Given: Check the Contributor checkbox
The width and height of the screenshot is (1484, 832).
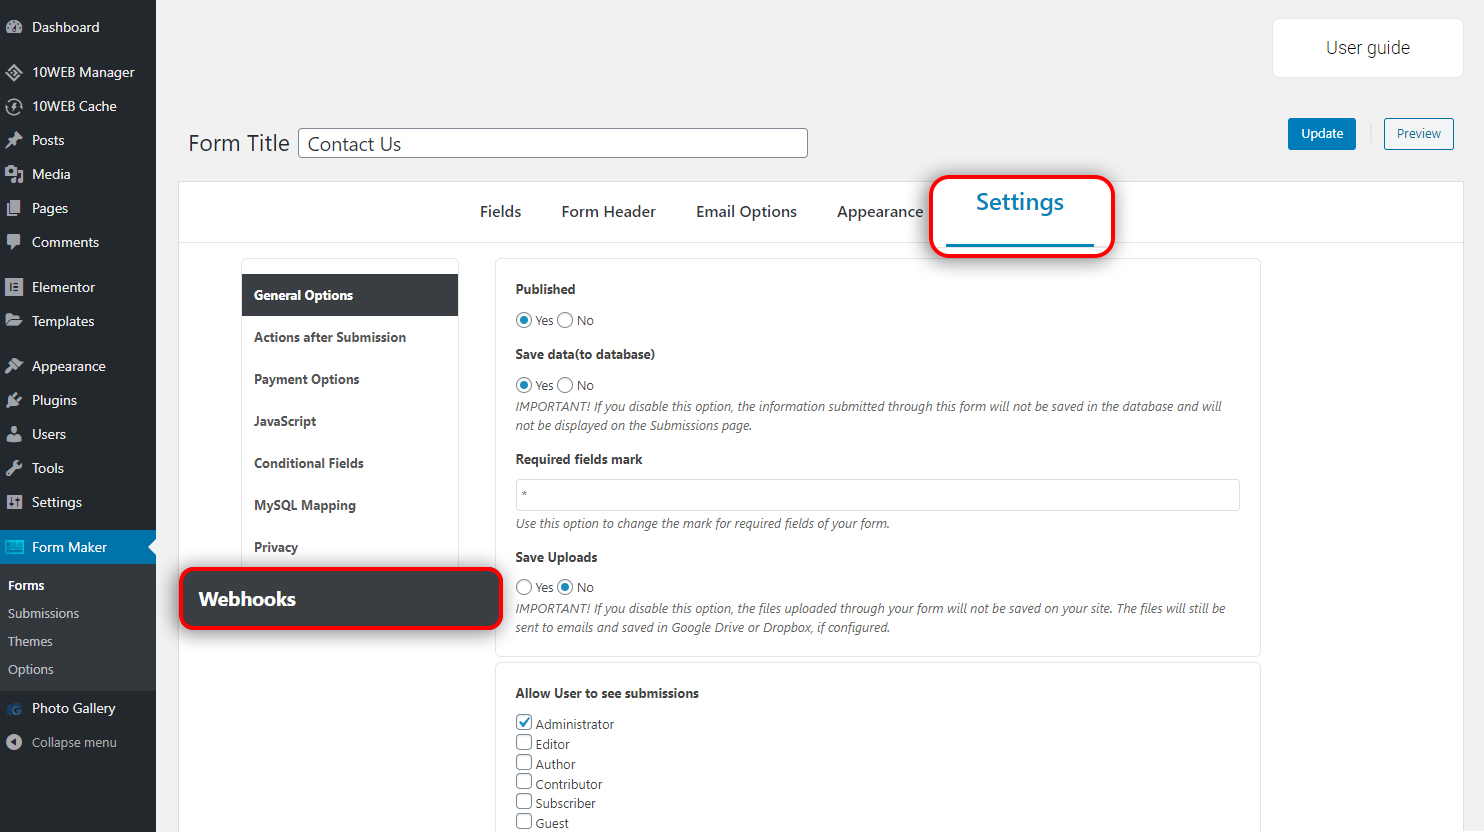Looking at the screenshot, I should pos(524,781).
